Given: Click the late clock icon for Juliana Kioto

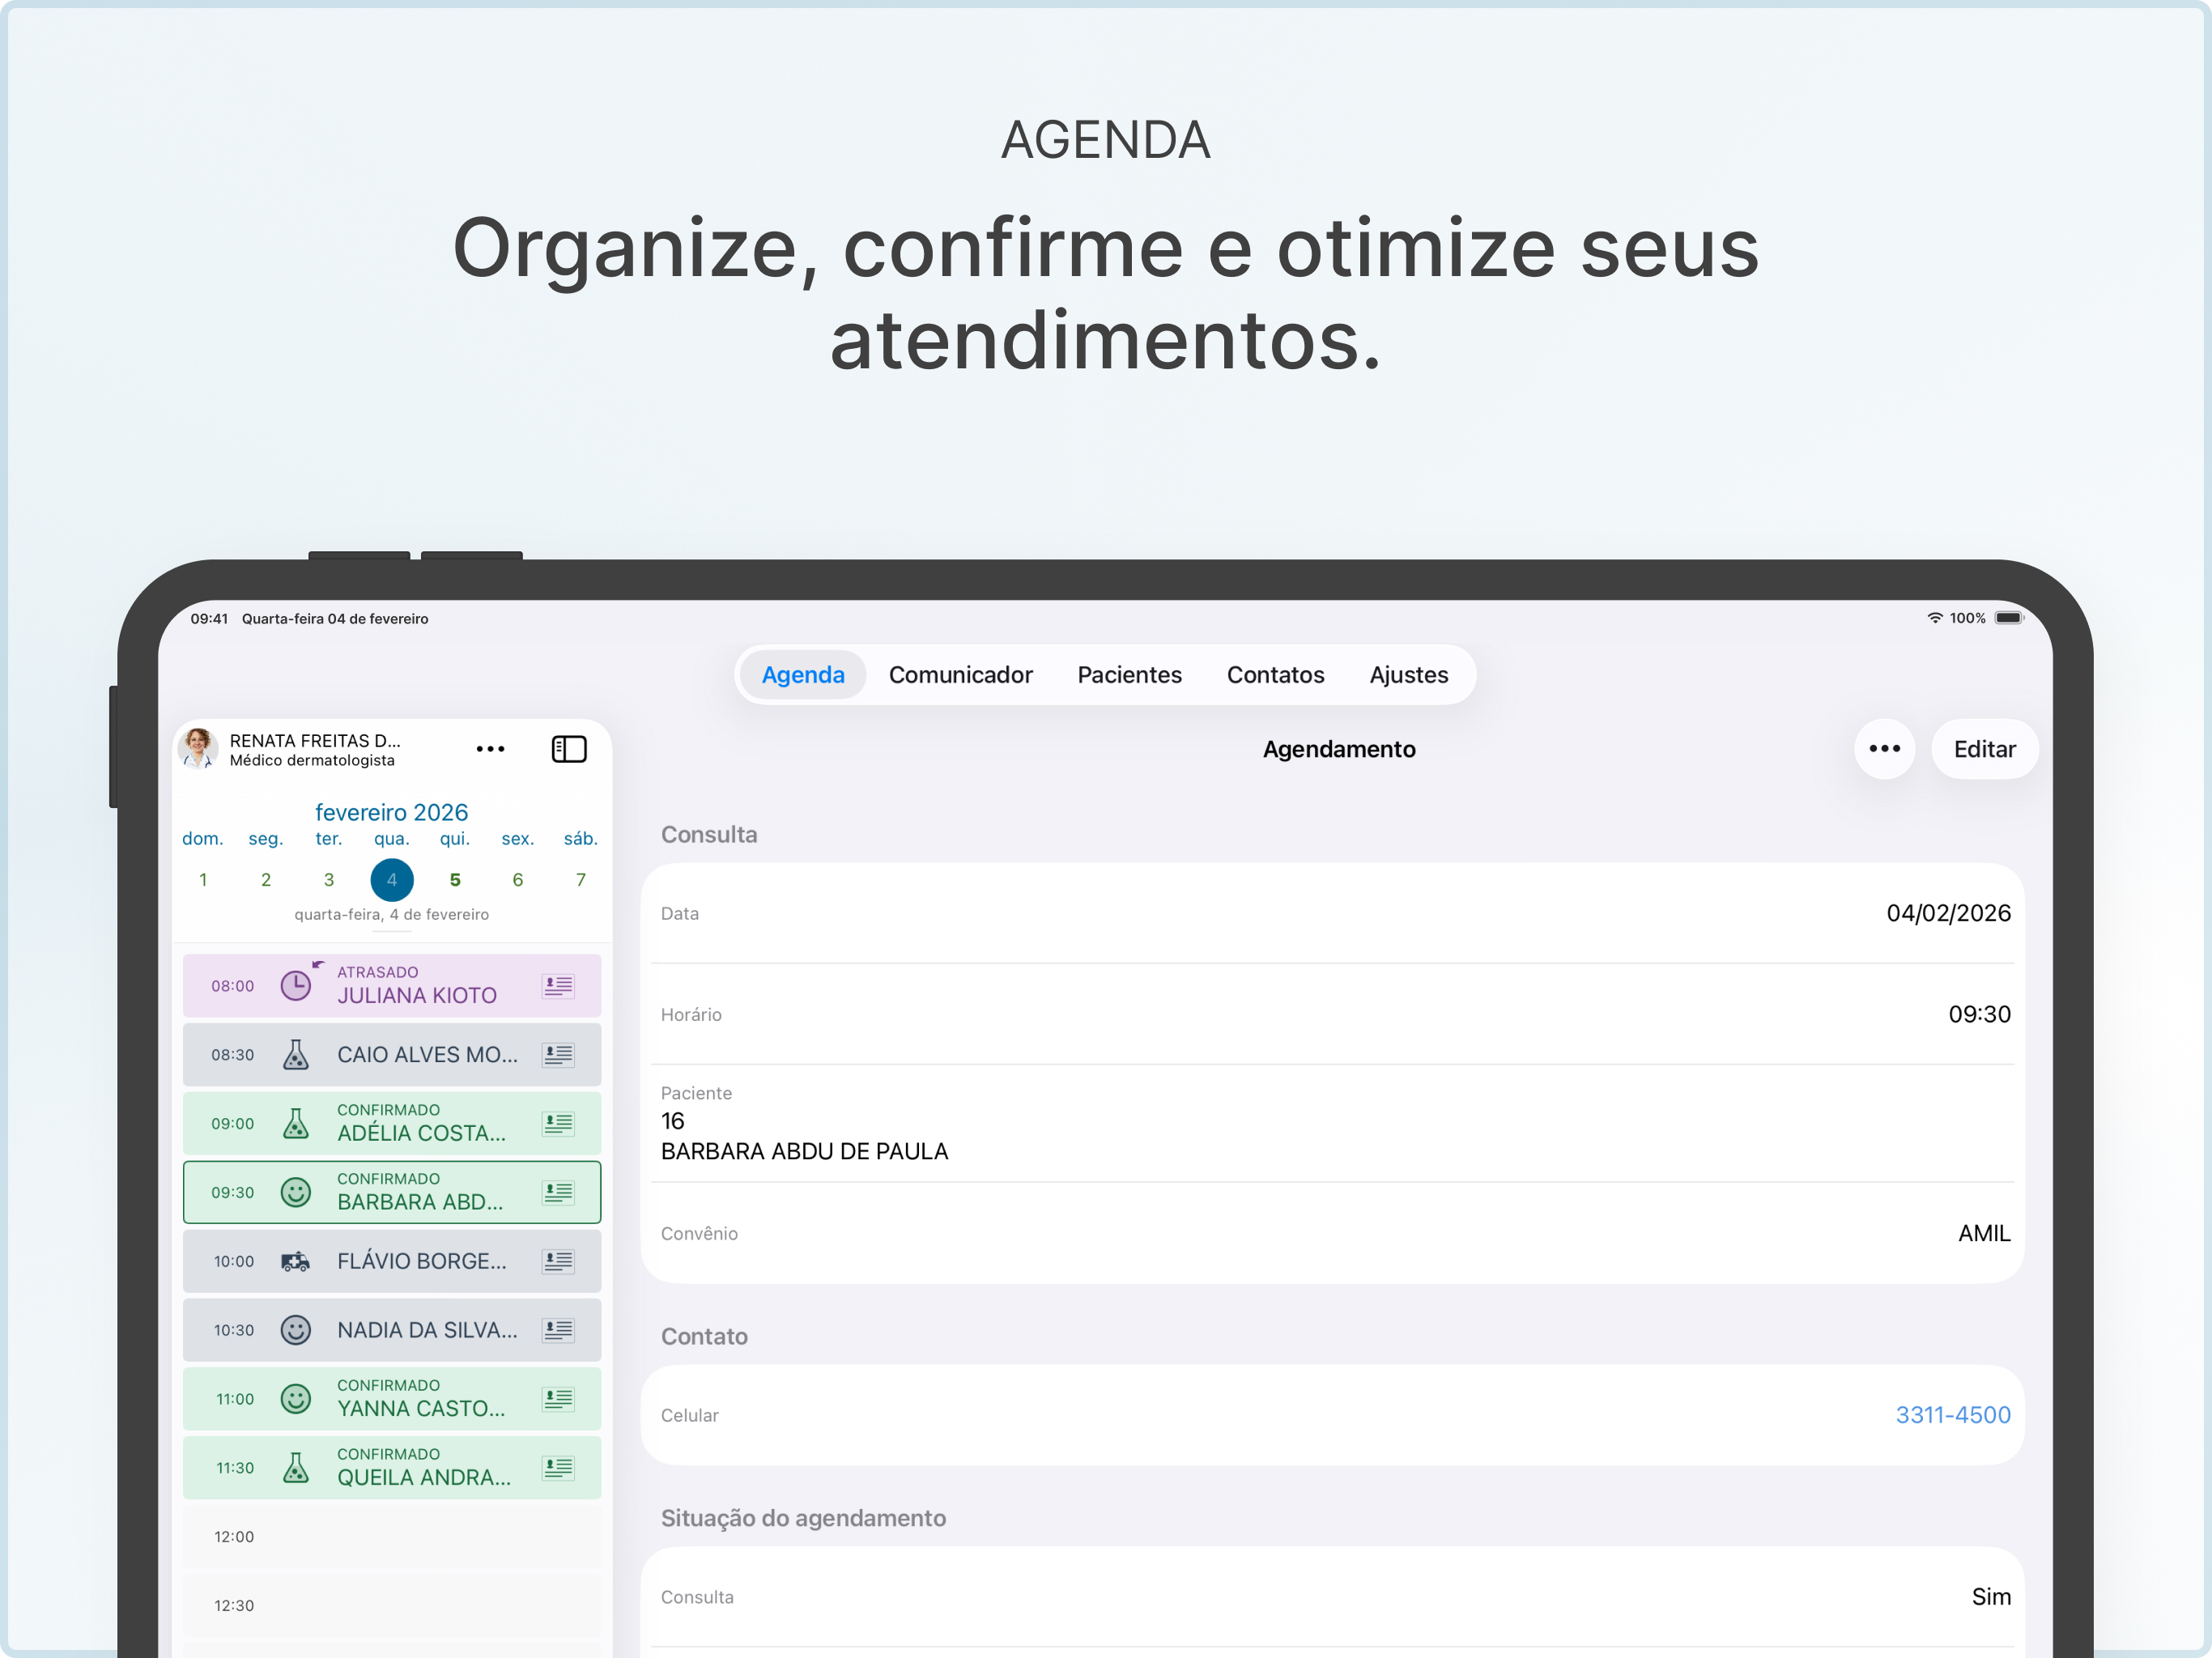Looking at the screenshot, I should [x=296, y=986].
